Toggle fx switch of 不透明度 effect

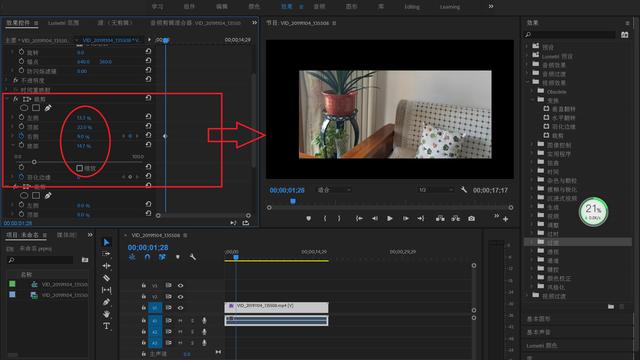tap(16, 80)
